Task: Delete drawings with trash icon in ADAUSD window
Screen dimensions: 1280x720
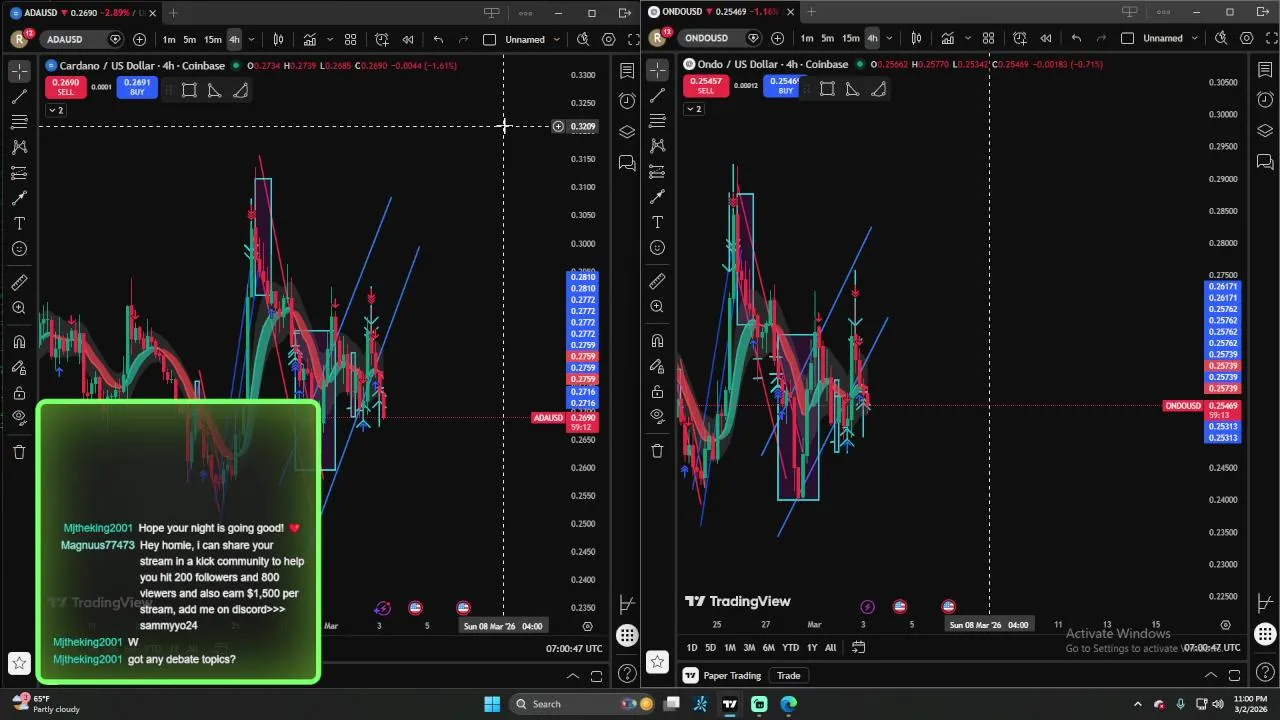Action: click(19, 452)
